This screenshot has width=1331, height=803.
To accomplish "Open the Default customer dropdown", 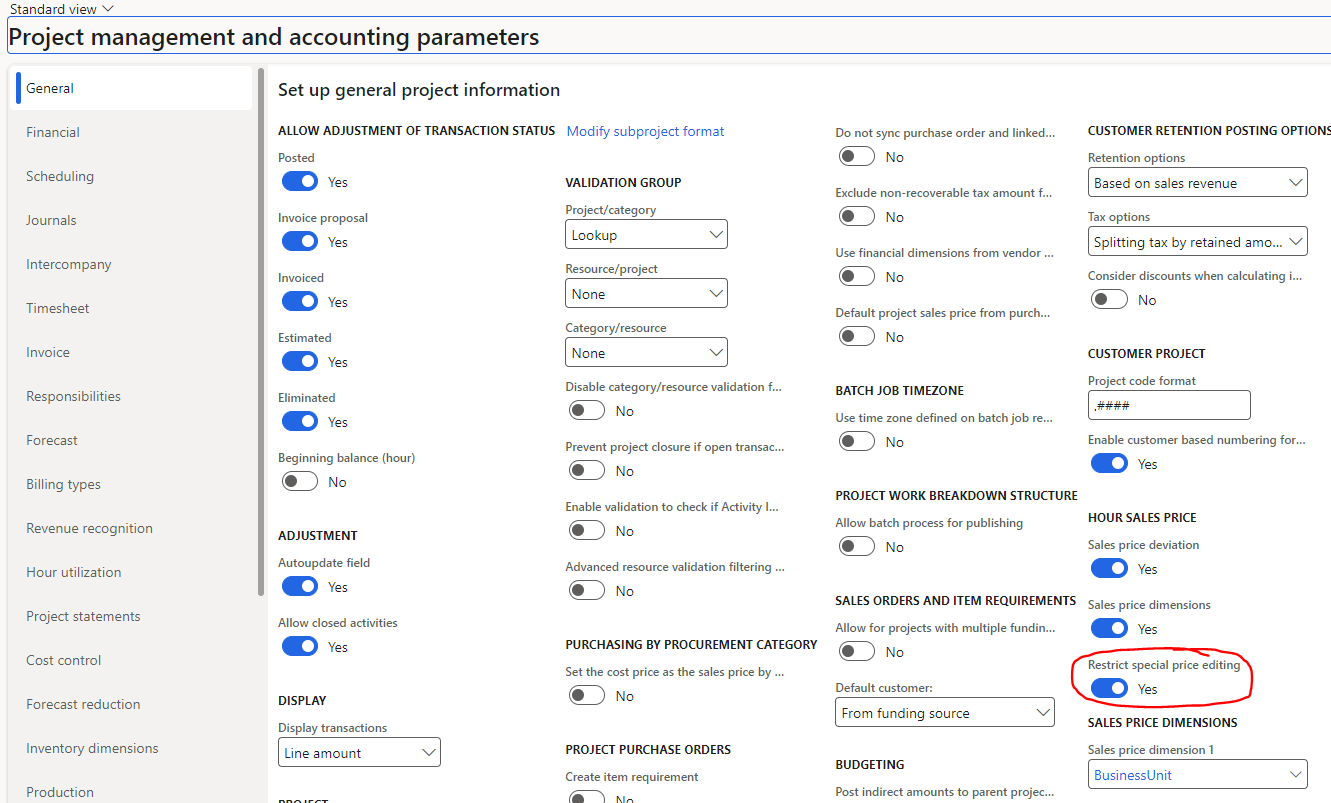I will (945, 712).
